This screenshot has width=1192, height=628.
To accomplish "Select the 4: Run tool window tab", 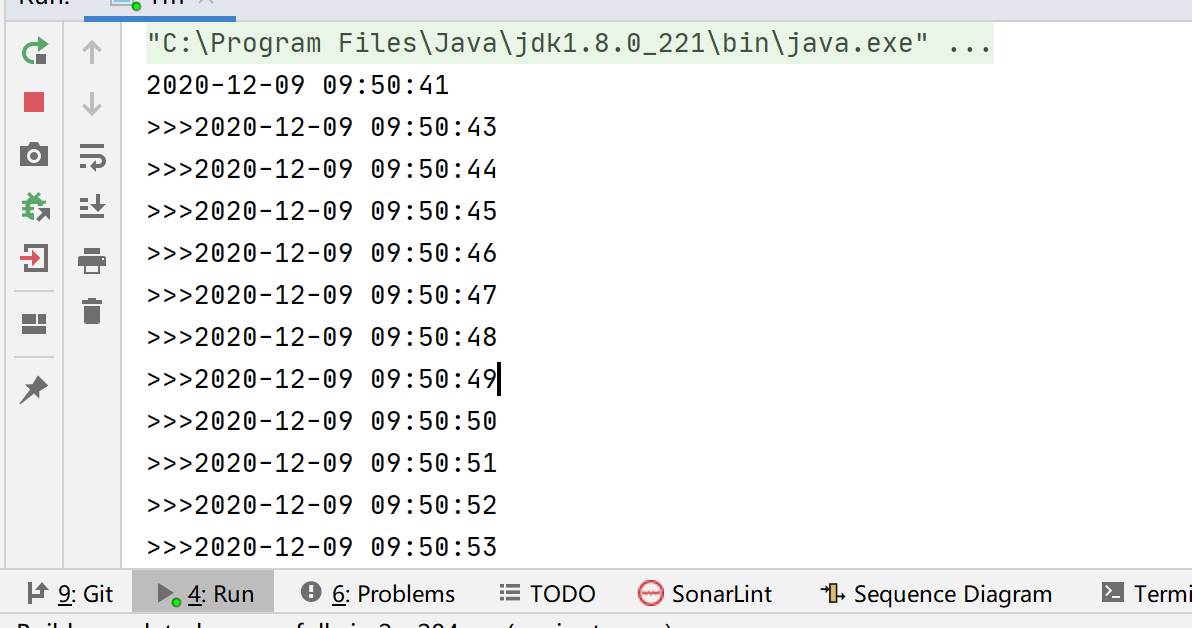I will [207, 594].
